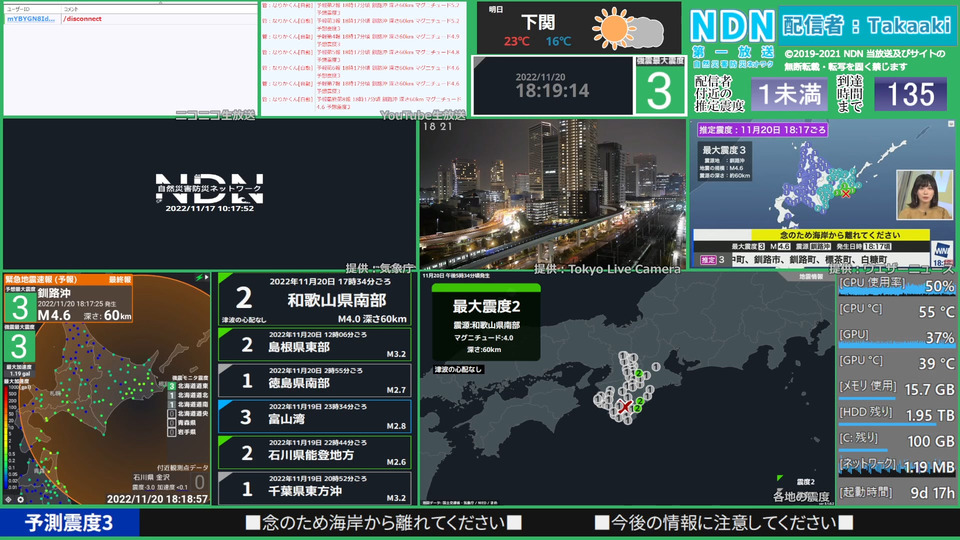
Task: Open the 地震情報 tab on the intensity map
Action: pyautogui.click(x=811, y=277)
